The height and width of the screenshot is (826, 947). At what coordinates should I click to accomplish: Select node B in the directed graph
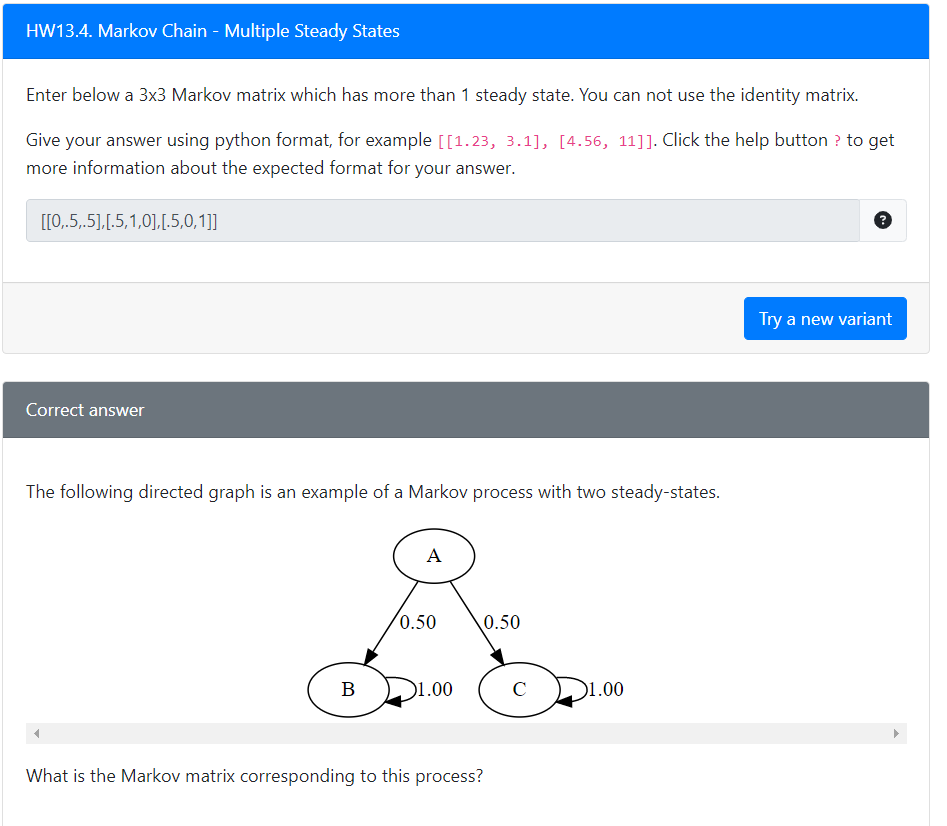coord(347,689)
